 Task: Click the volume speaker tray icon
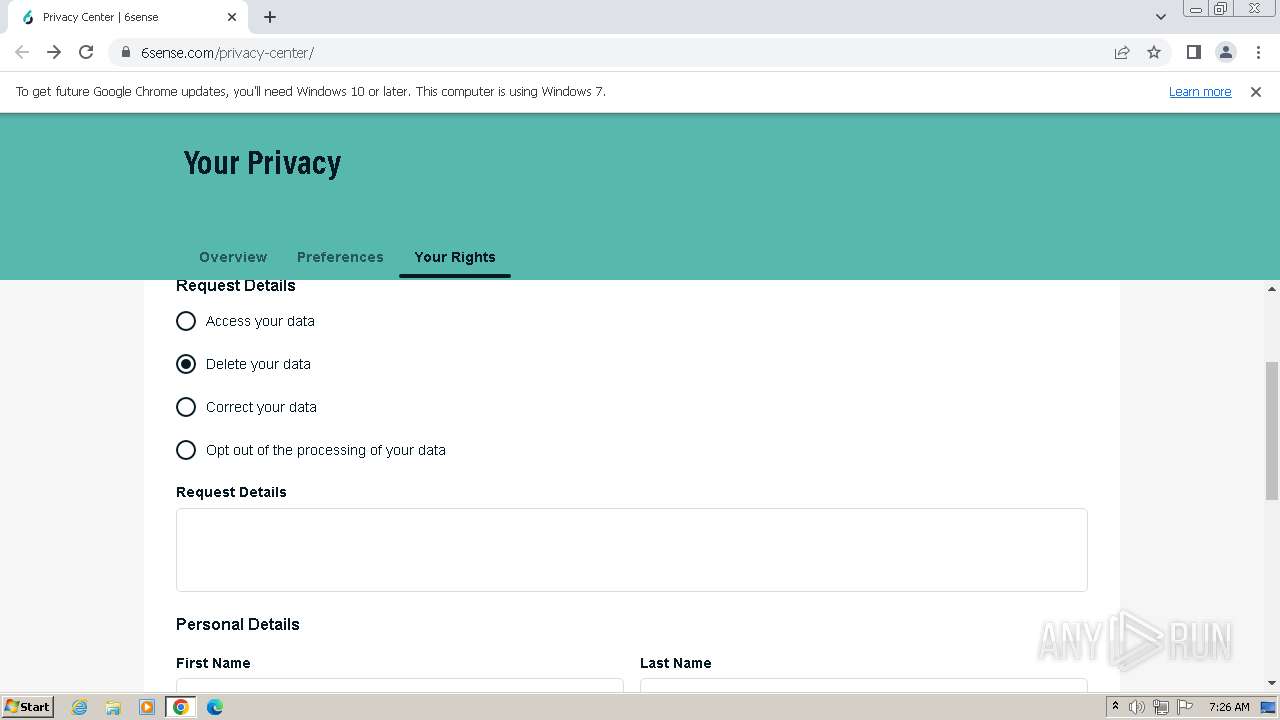point(1137,707)
